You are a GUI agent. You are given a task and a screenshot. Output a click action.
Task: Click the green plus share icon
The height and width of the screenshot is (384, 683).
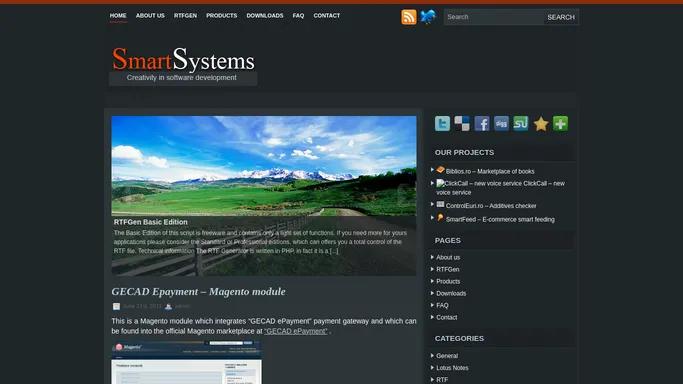click(561, 124)
